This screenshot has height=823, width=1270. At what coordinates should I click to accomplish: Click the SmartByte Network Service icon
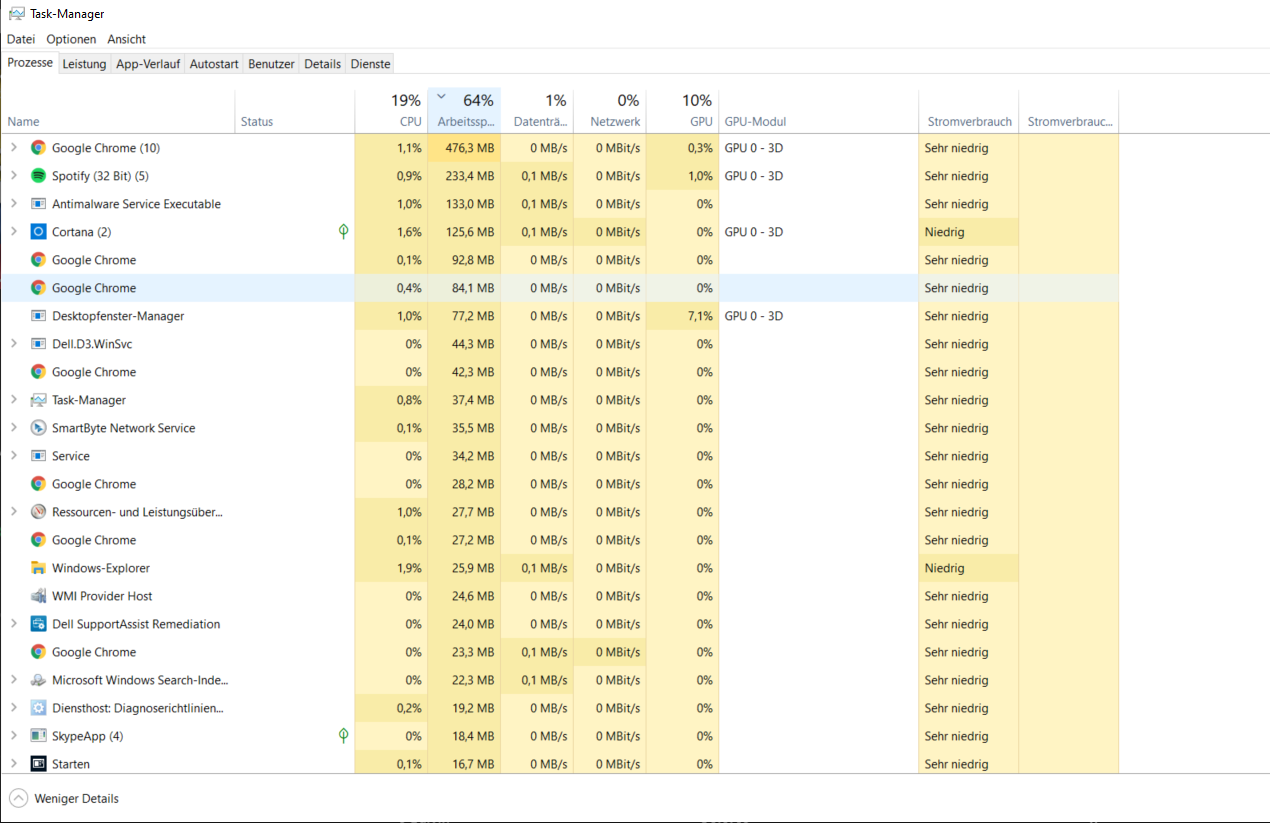[38, 428]
